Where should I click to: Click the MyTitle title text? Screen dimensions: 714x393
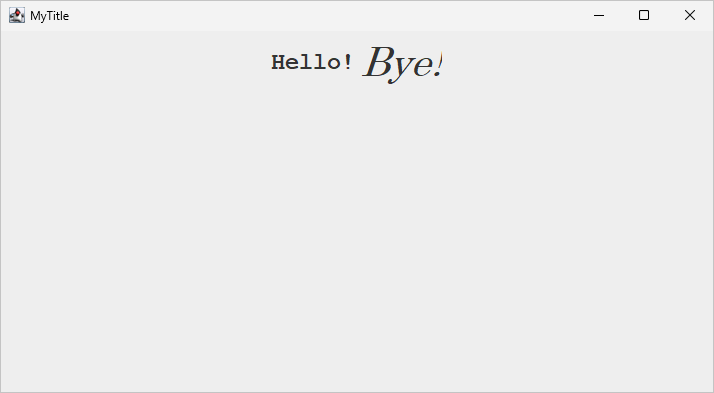(x=50, y=16)
